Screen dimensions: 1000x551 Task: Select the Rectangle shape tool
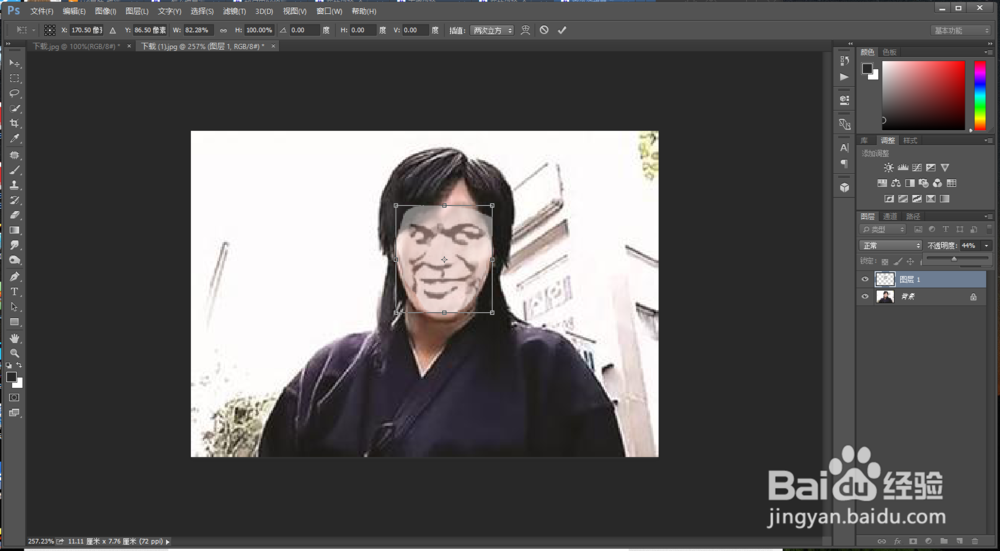(x=14, y=322)
